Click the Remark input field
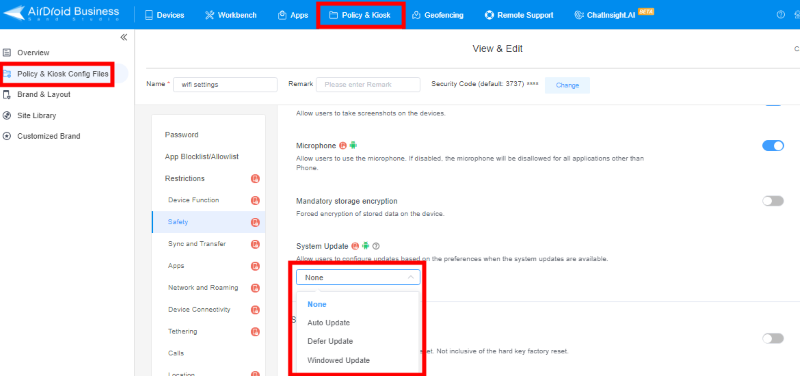This screenshot has height=376, width=800. (x=368, y=85)
